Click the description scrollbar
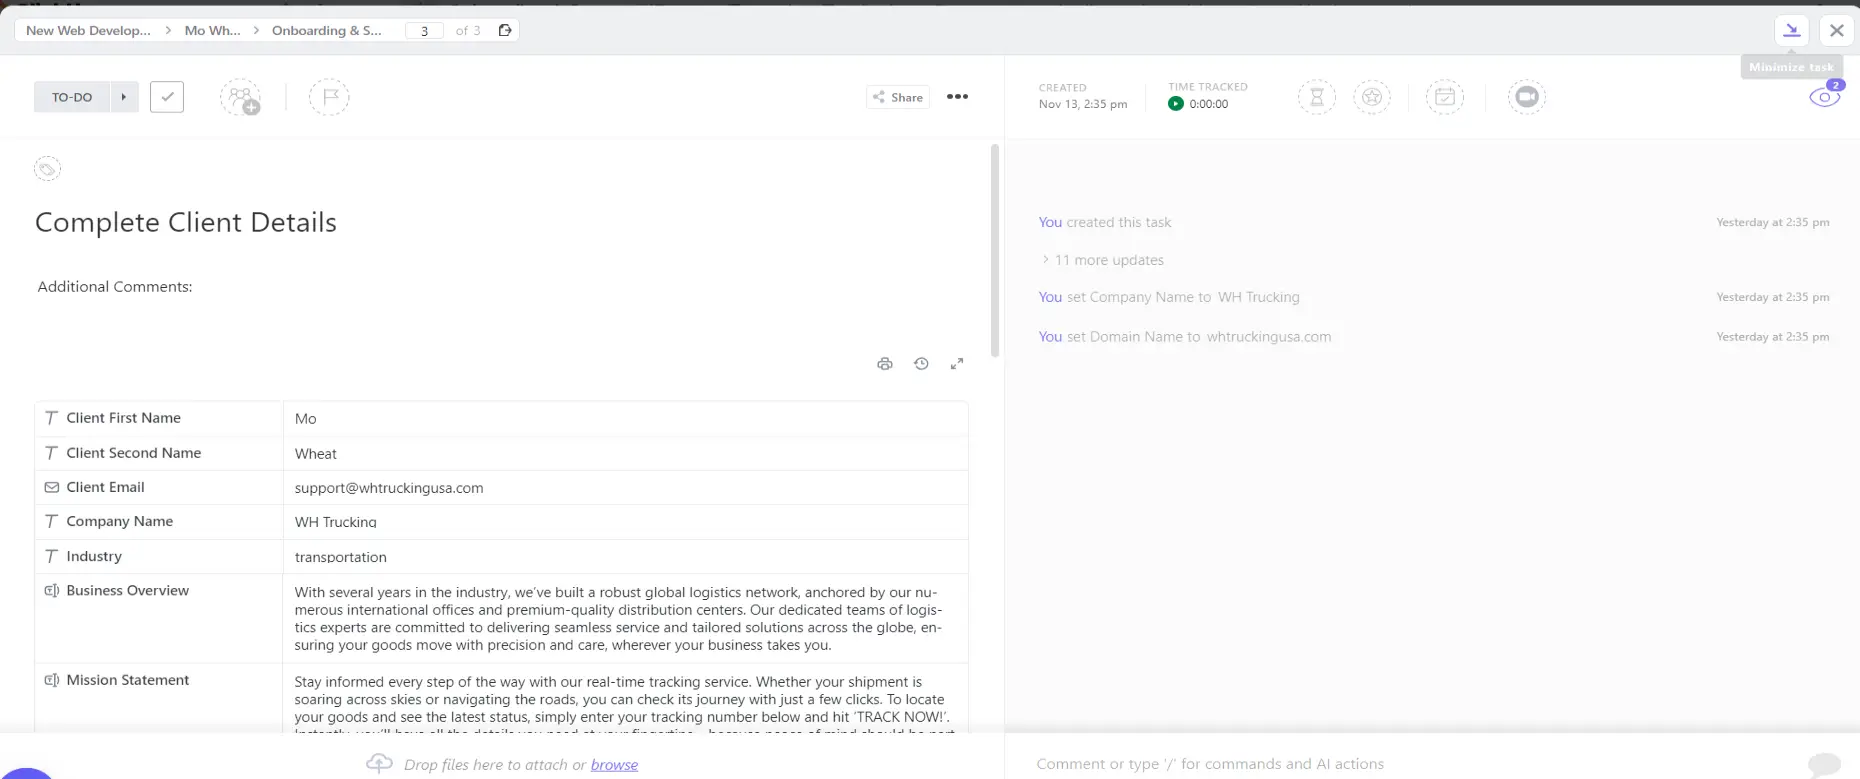Screen dimensions: 1860x779 (994, 250)
